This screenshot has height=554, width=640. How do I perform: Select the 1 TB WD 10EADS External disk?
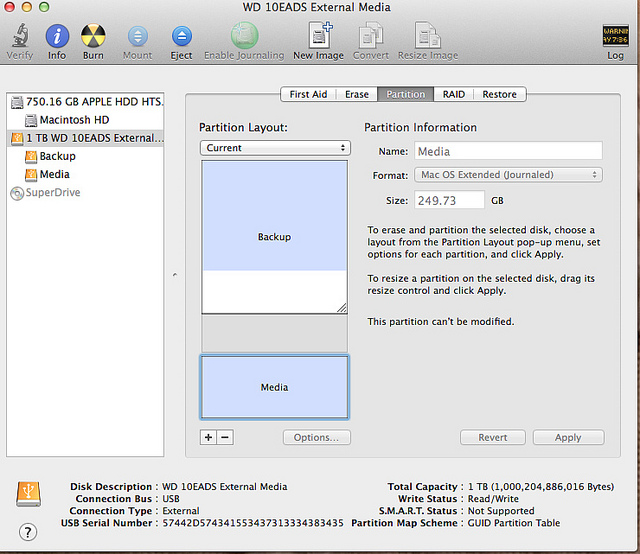point(85,138)
